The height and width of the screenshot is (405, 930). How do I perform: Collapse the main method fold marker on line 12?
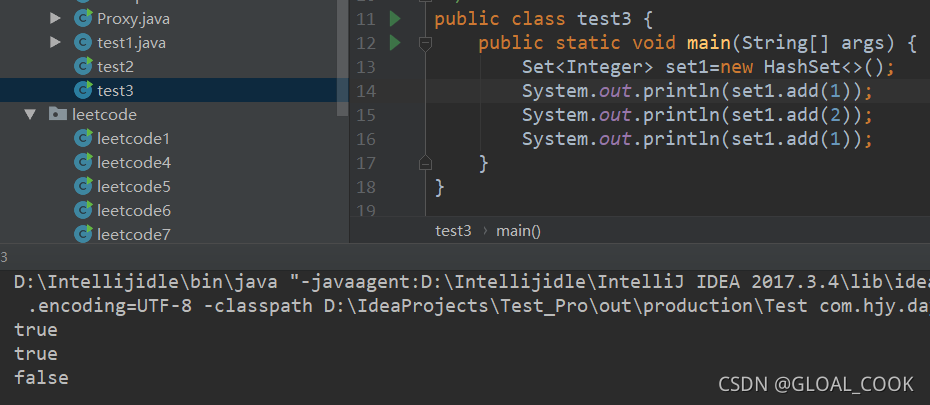pos(425,43)
